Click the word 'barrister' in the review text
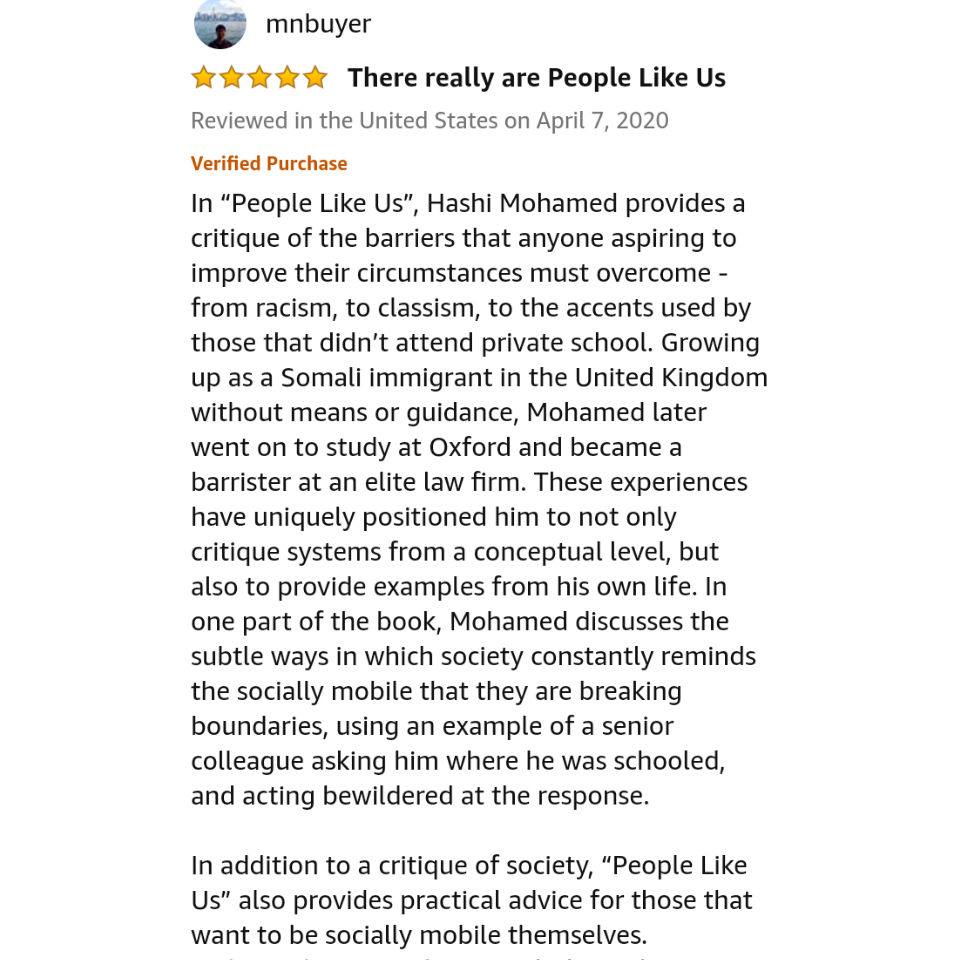This screenshot has width=960, height=960. [241, 482]
